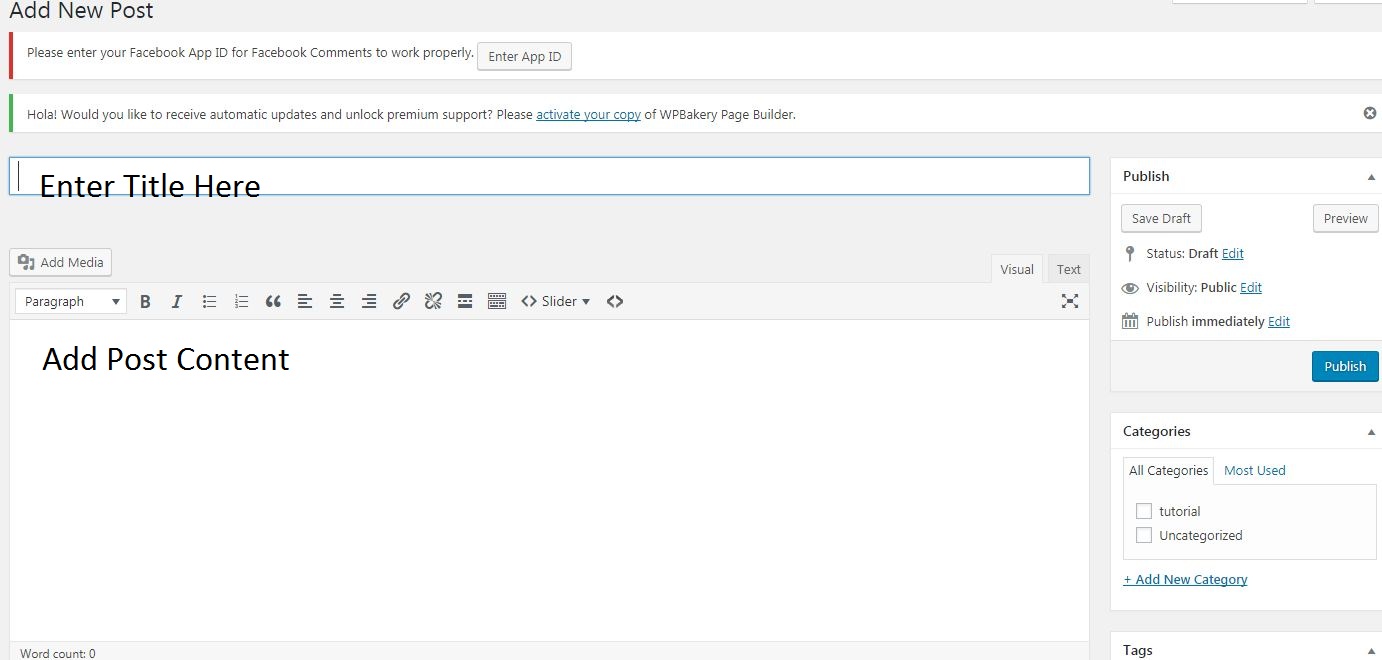Check the Uncategorized category checkbox
Viewport: 1382px width, 660px height.
(x=1144, y=535)
